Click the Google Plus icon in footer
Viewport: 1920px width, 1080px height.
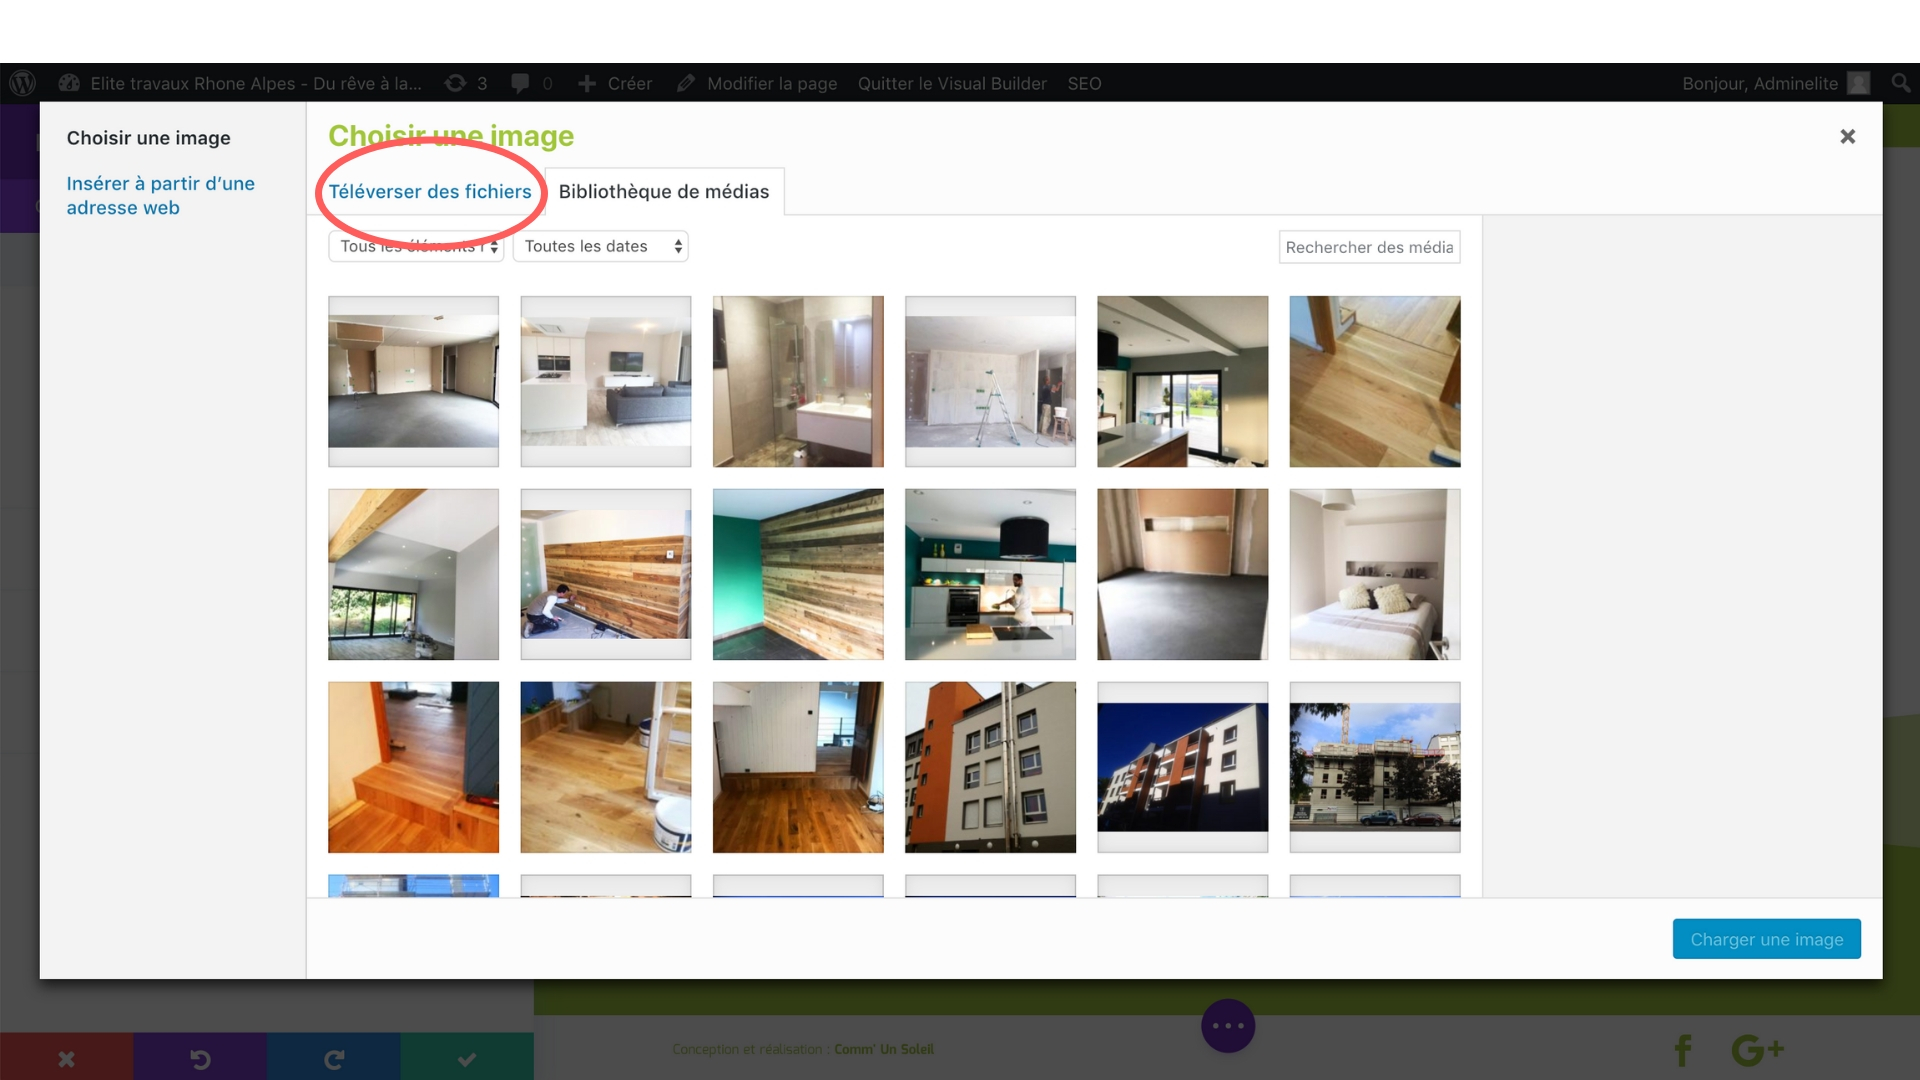click(1757, 1050)
